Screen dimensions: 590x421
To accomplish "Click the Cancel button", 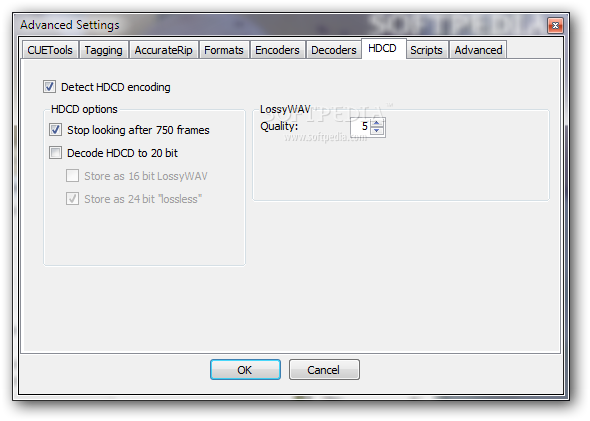I will [x=324, y=370].
